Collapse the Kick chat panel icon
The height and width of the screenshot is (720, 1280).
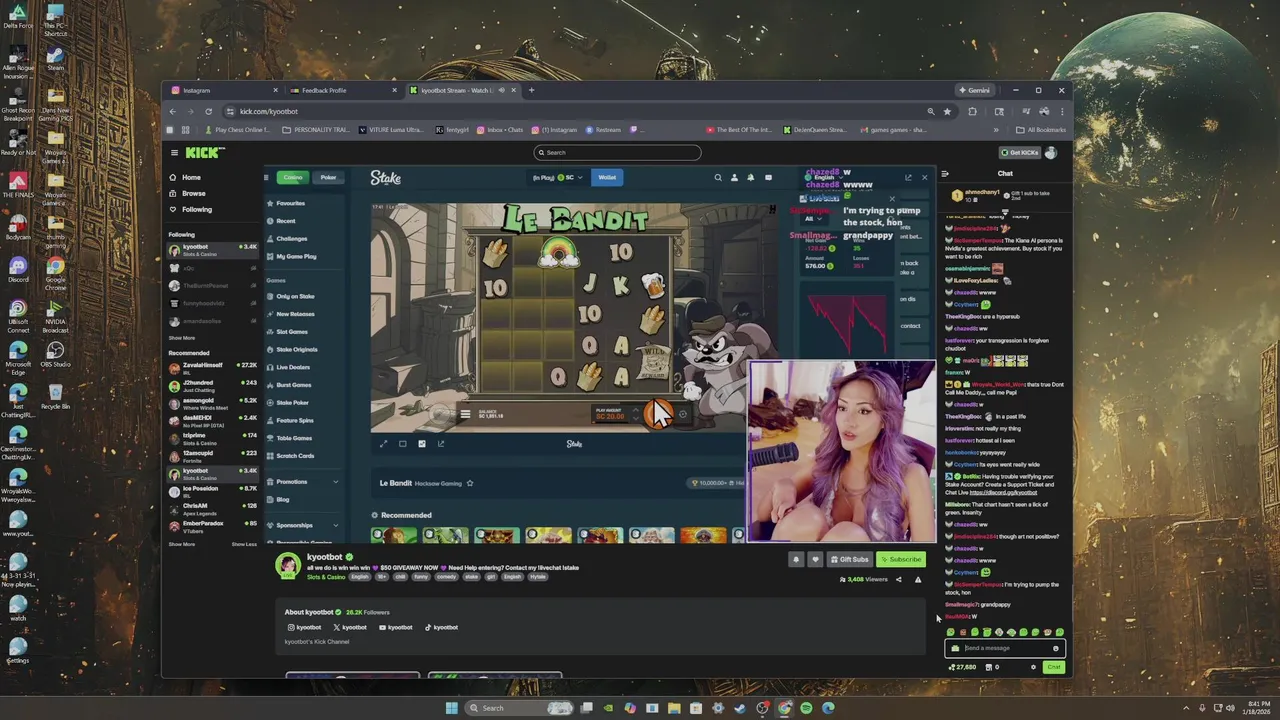tap(945, 174)
